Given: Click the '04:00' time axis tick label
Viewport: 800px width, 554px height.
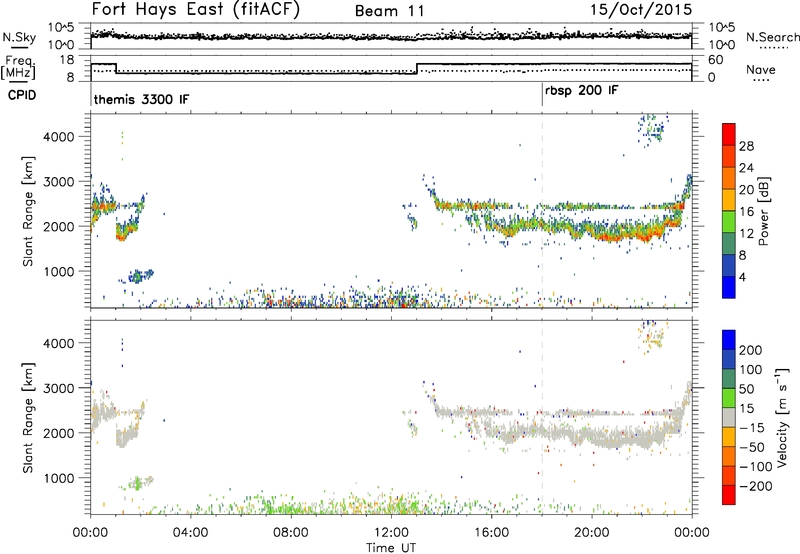Looking at the screenshot, I should (x=190, y=533).
